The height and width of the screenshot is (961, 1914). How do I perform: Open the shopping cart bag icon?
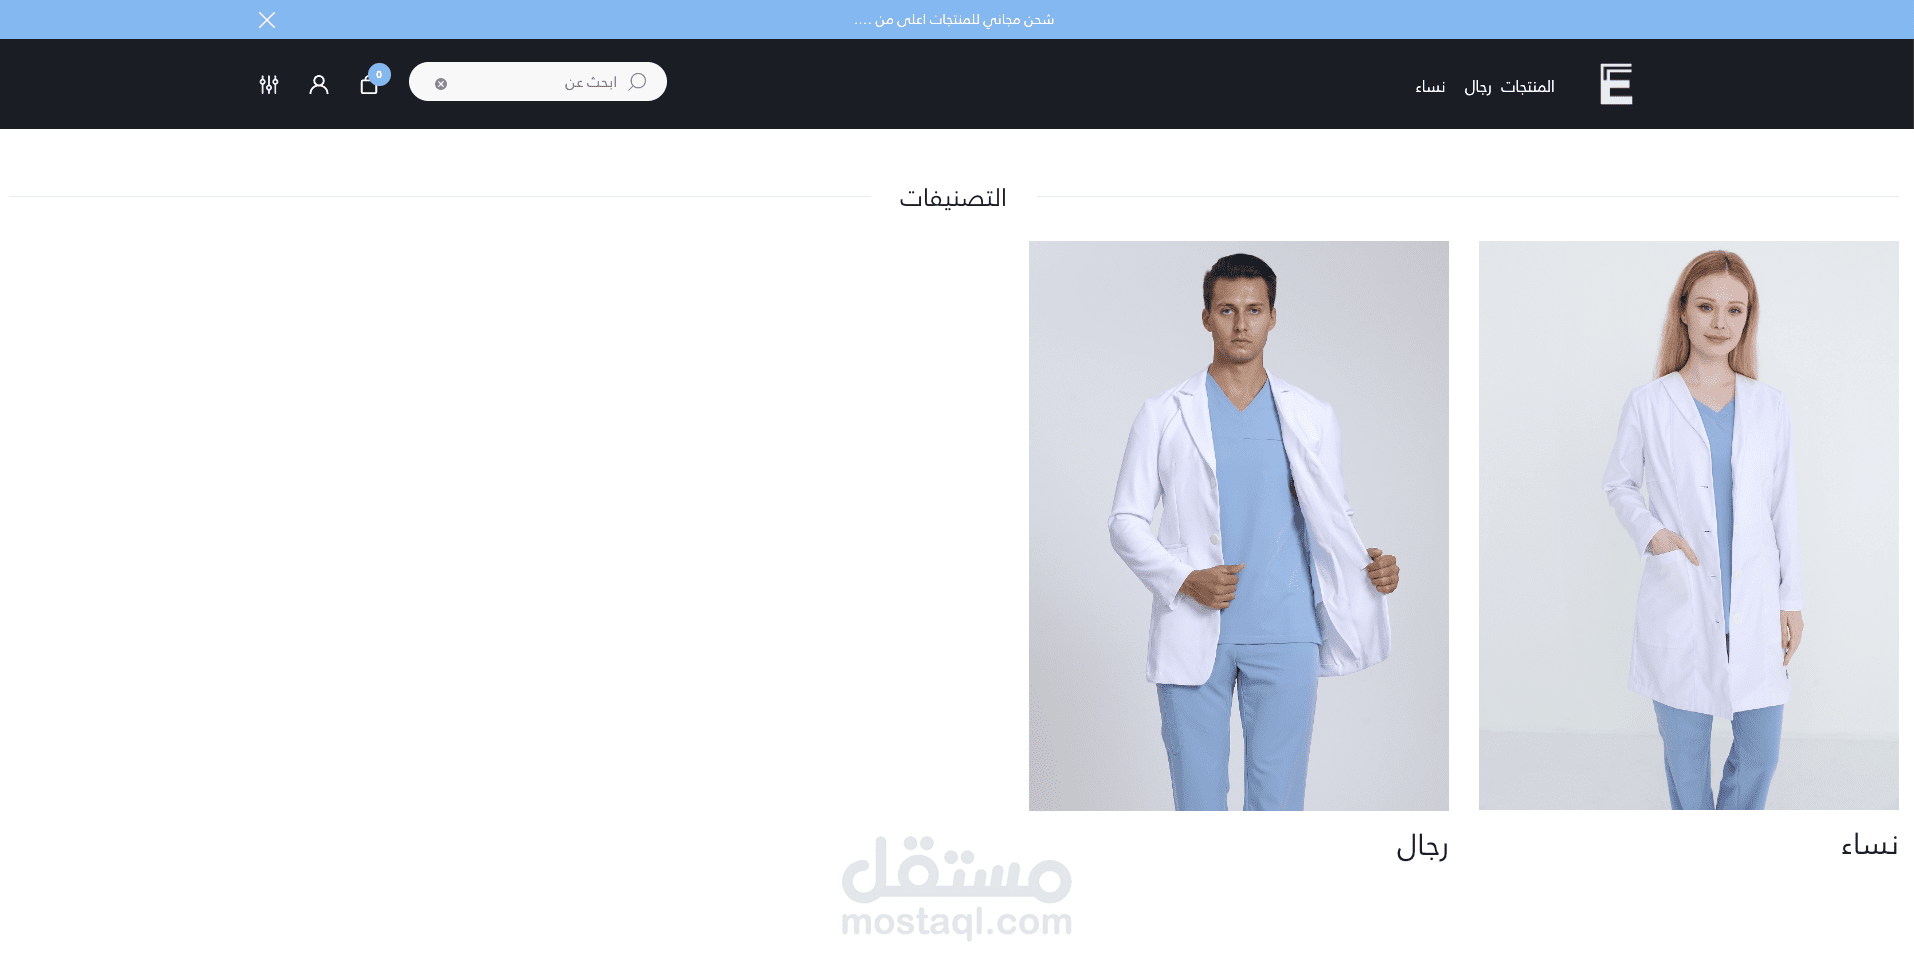369,85
